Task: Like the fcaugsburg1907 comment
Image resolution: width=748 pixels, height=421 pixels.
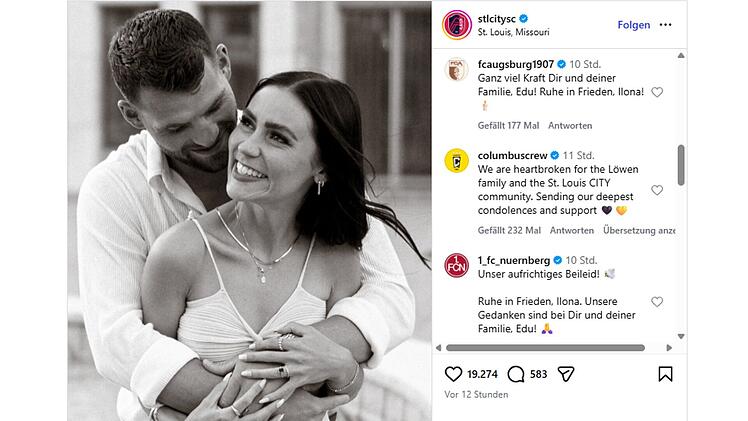Action: point(657,92)
